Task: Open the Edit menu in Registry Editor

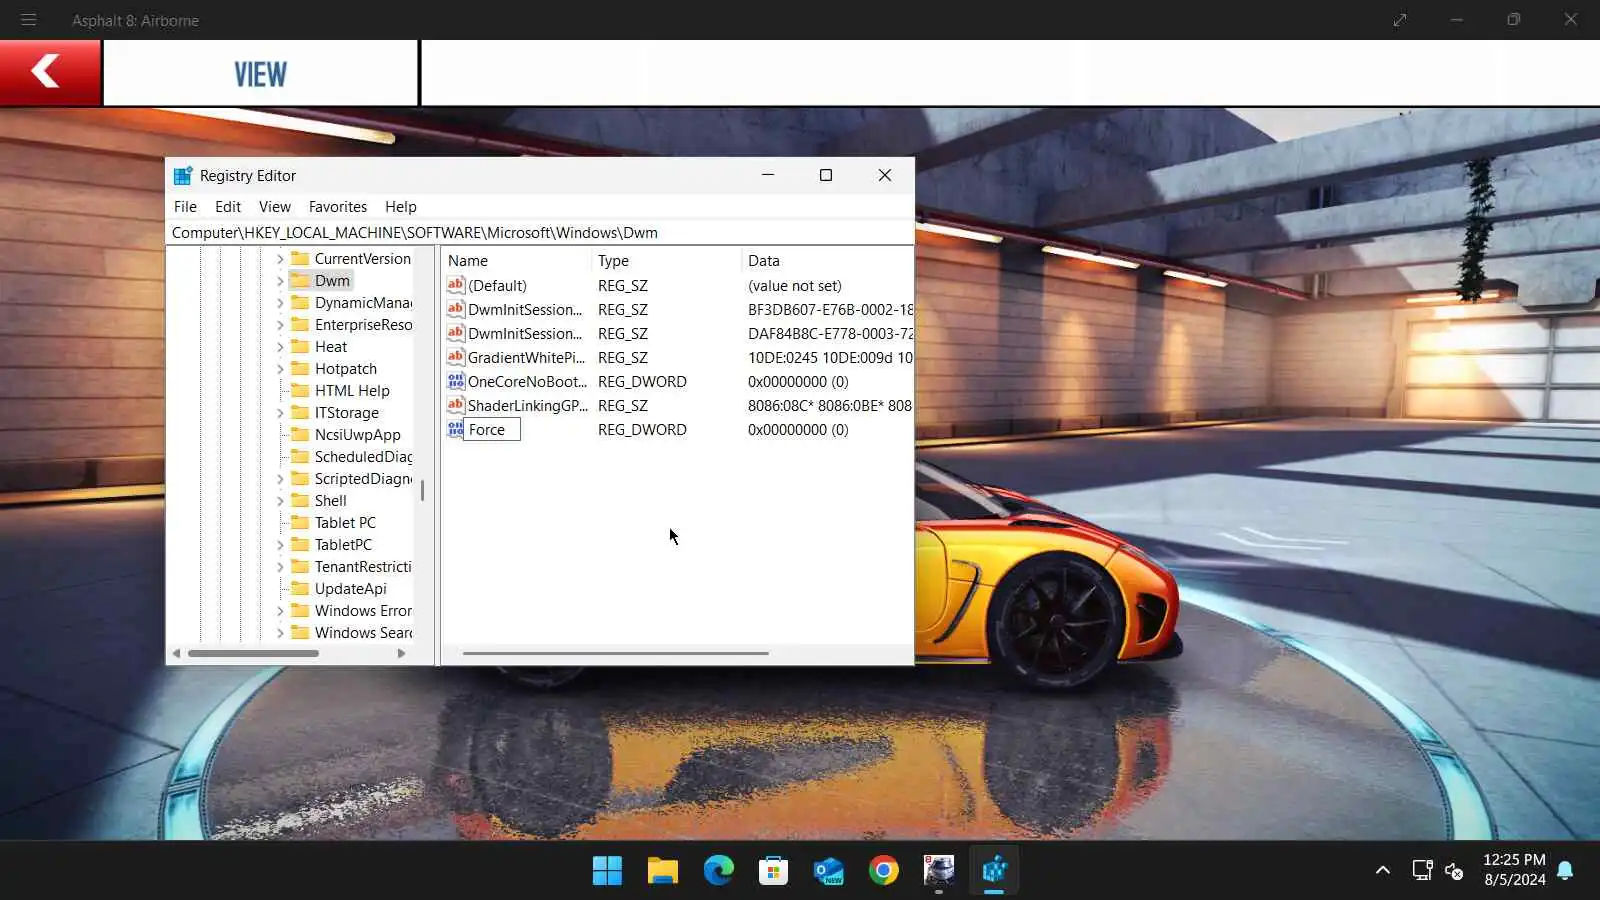Action: pos(228,207)
